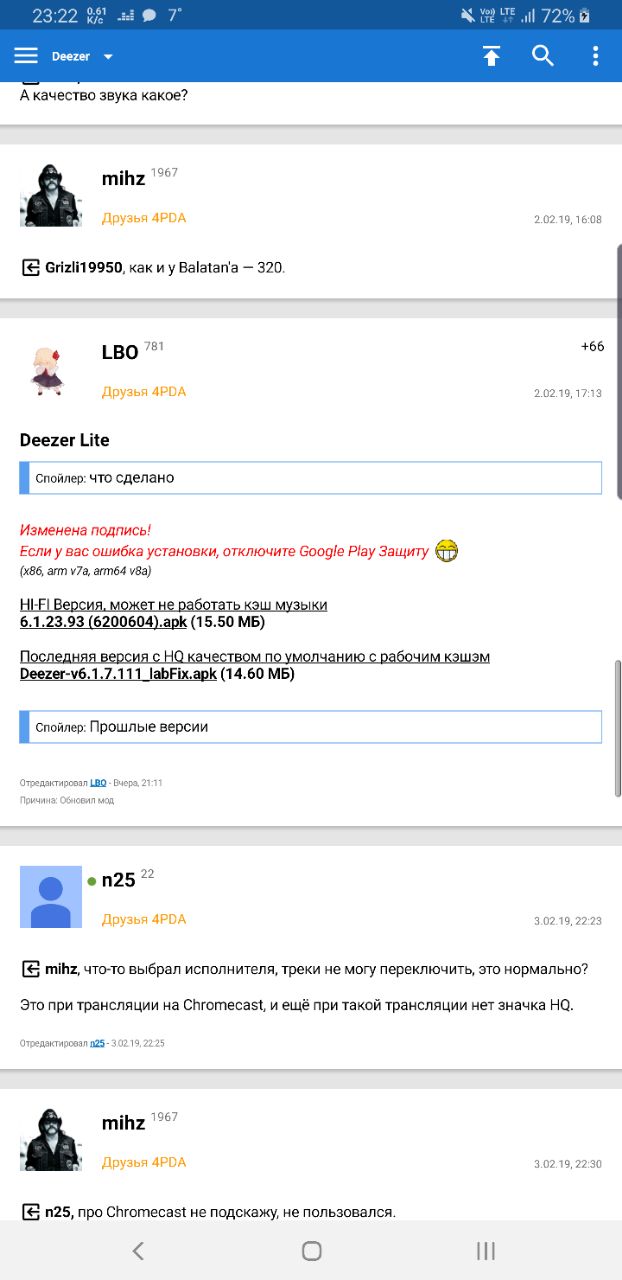Tap Android back navigation button
This screenshot has width=622, height=1280.
(138, 1250)
